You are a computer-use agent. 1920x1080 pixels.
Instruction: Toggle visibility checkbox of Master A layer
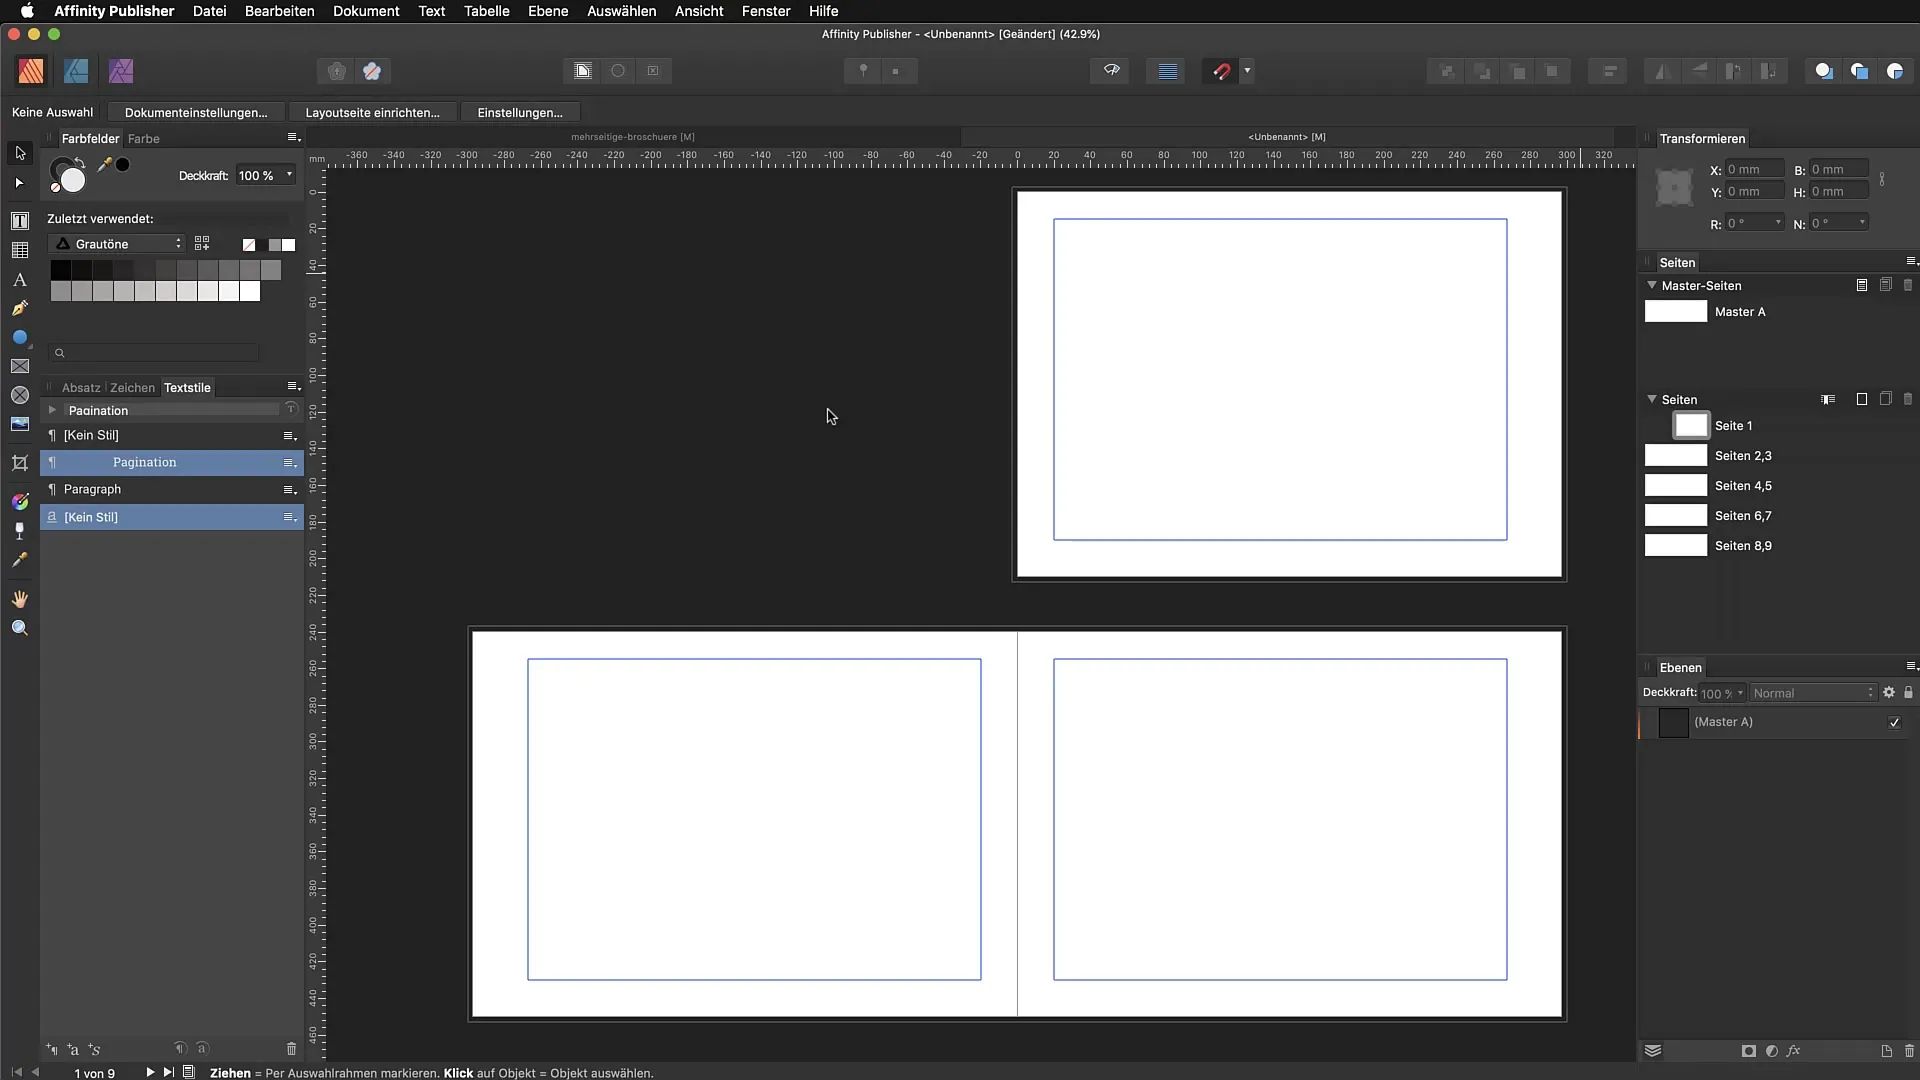click(x=1894, y=722)
